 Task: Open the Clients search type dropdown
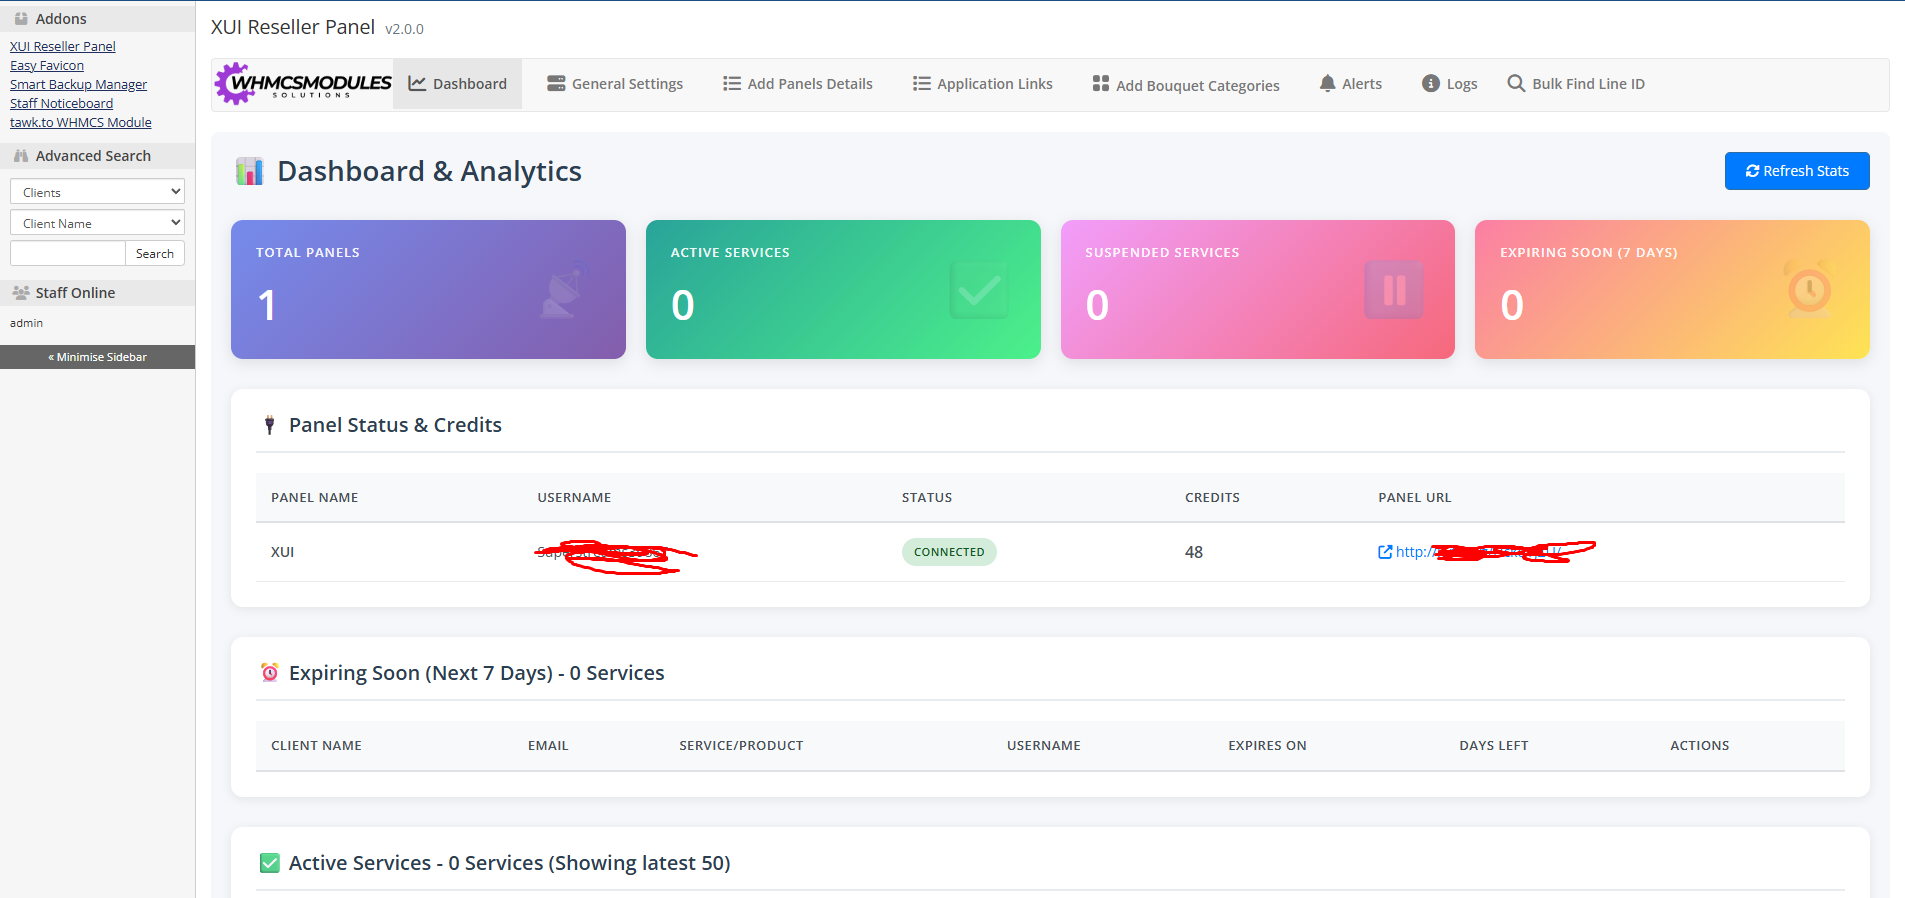pos(97,192)
